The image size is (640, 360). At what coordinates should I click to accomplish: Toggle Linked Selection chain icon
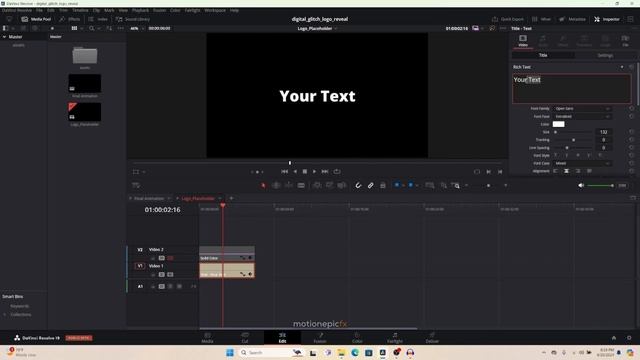click(x=370, y=185)
